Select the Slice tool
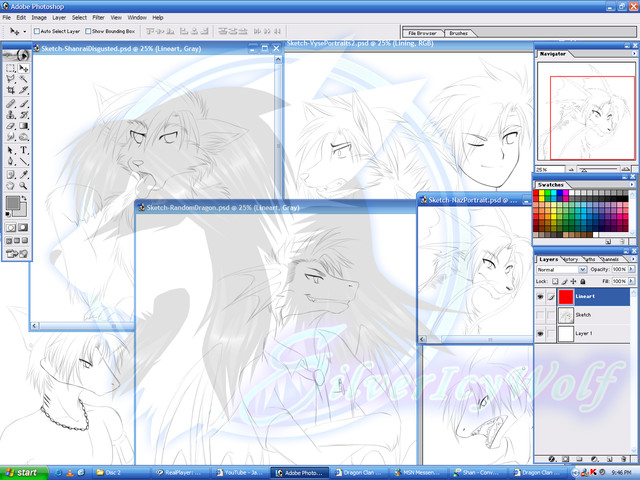This screenshot has height=480, width=640. [x=23, y=90]
